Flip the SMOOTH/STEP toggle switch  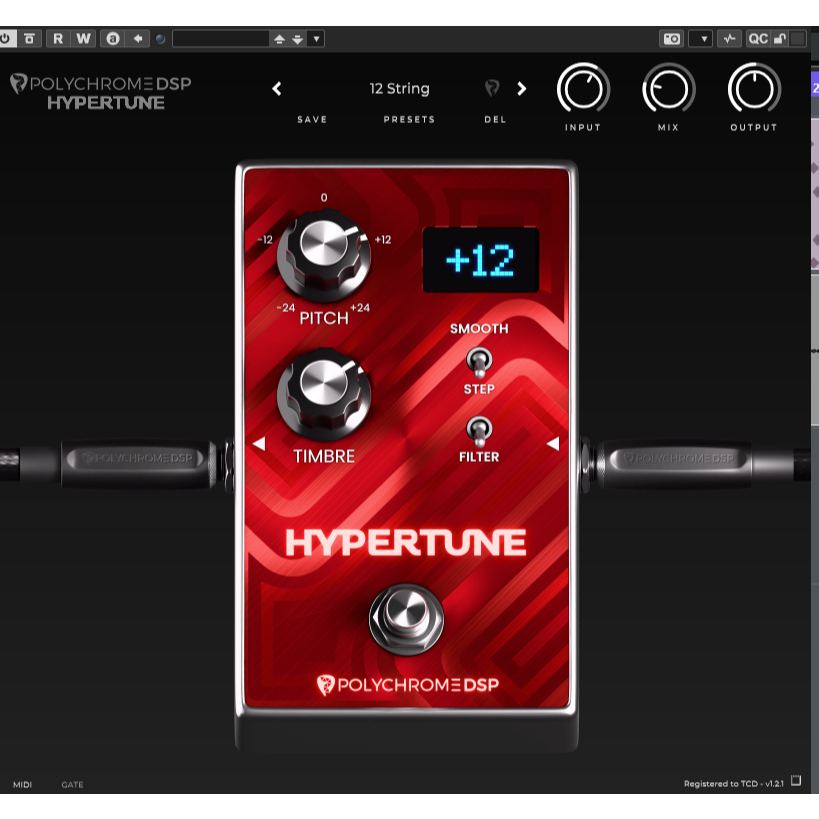click(479, 362)
